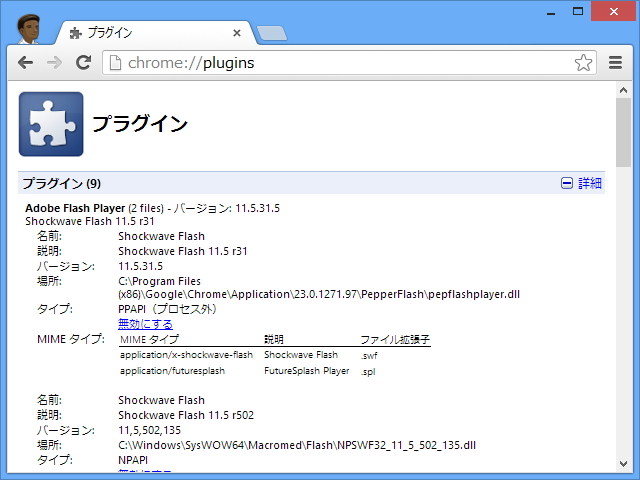Click the scrollbar down arrow
640x480 pixels.
coord(623,464)
